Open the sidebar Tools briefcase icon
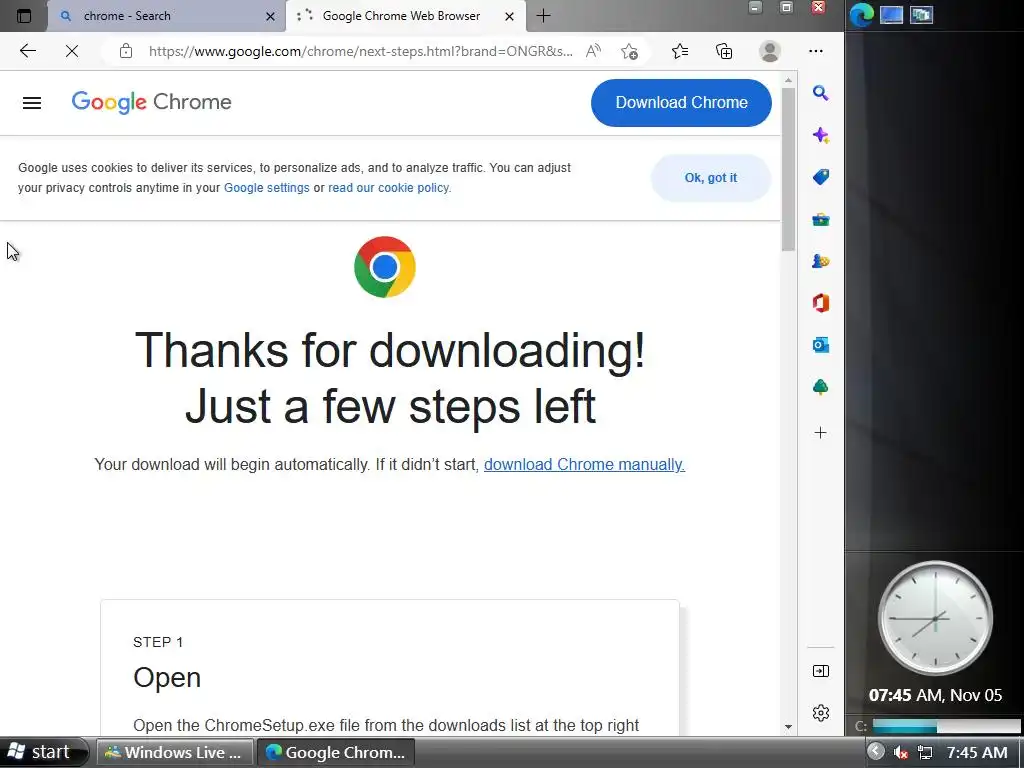The image size is (1024, 768). (x=821, y=219)
